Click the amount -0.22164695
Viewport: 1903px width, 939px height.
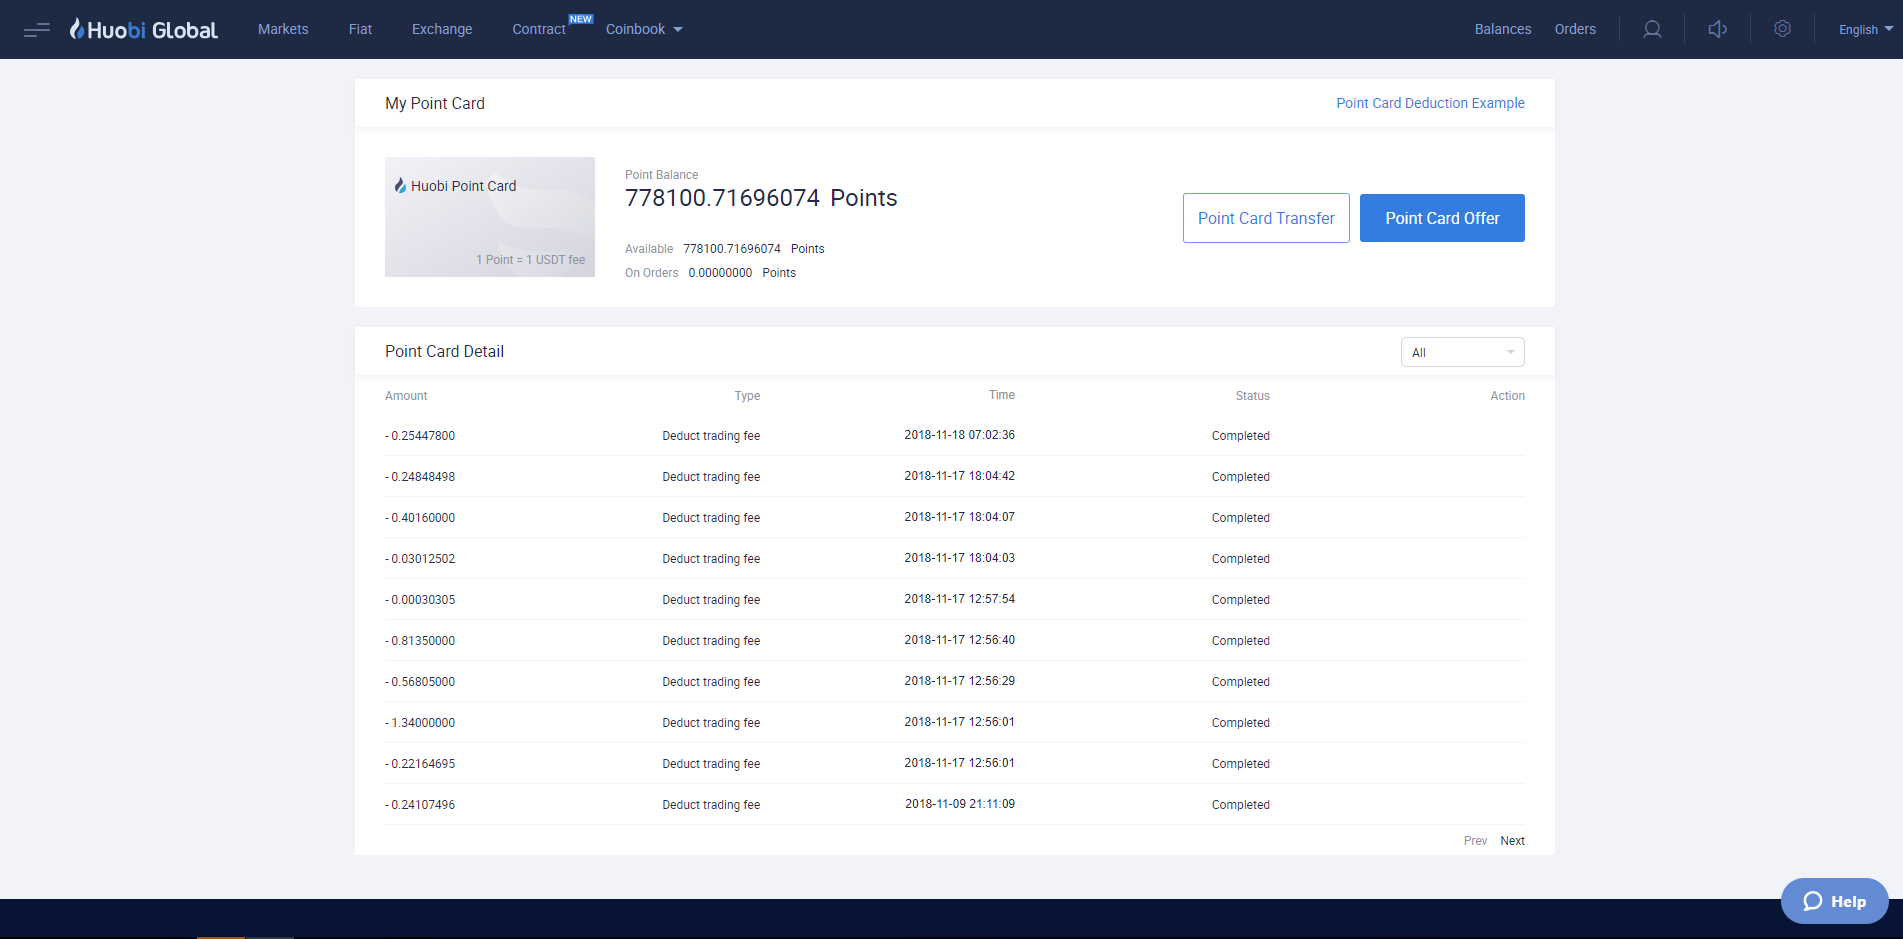[420, 764]
